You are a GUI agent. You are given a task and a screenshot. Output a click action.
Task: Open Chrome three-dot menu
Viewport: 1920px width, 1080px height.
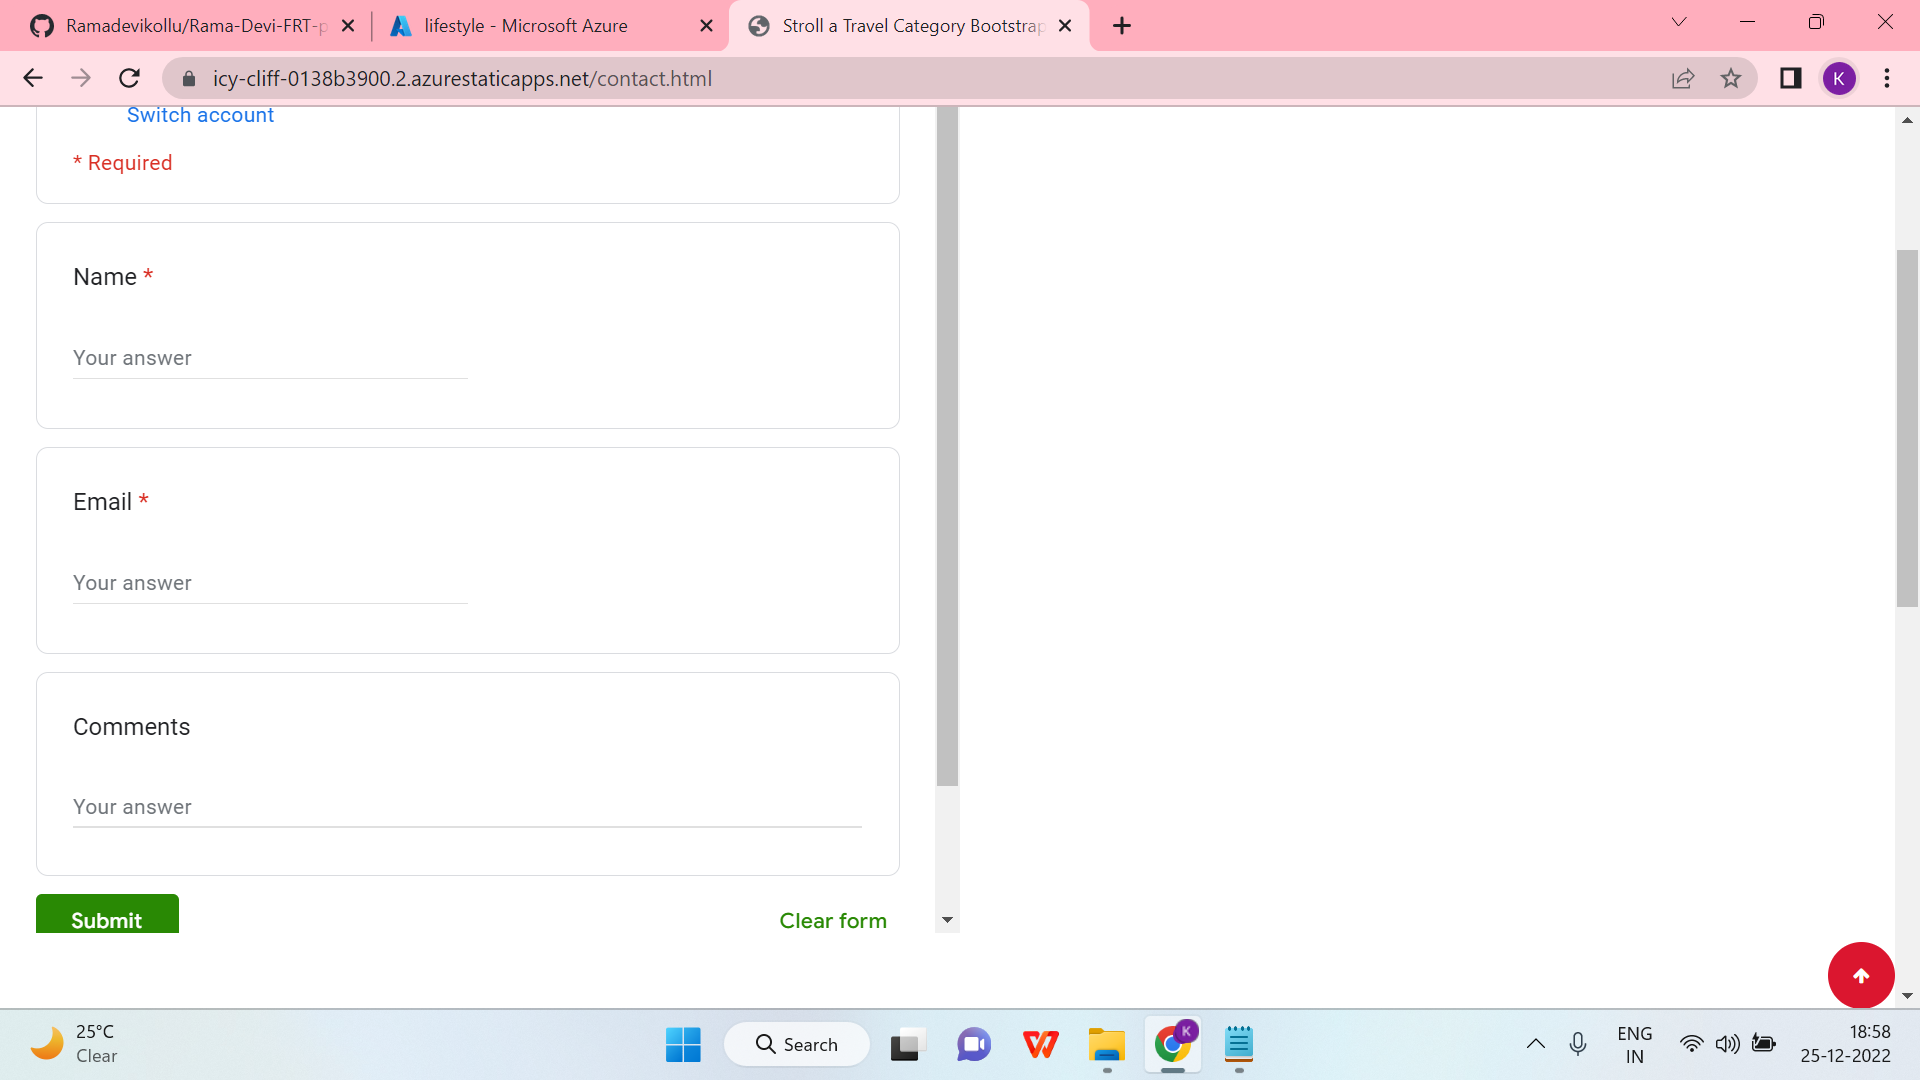click(1887, 78)
